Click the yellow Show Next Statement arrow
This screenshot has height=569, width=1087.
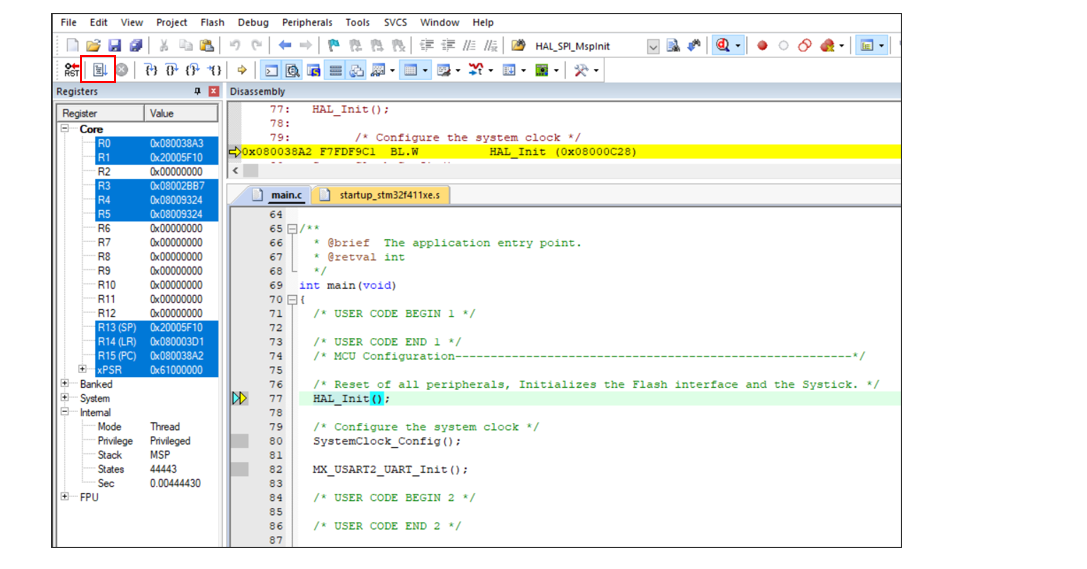(242, 70)
